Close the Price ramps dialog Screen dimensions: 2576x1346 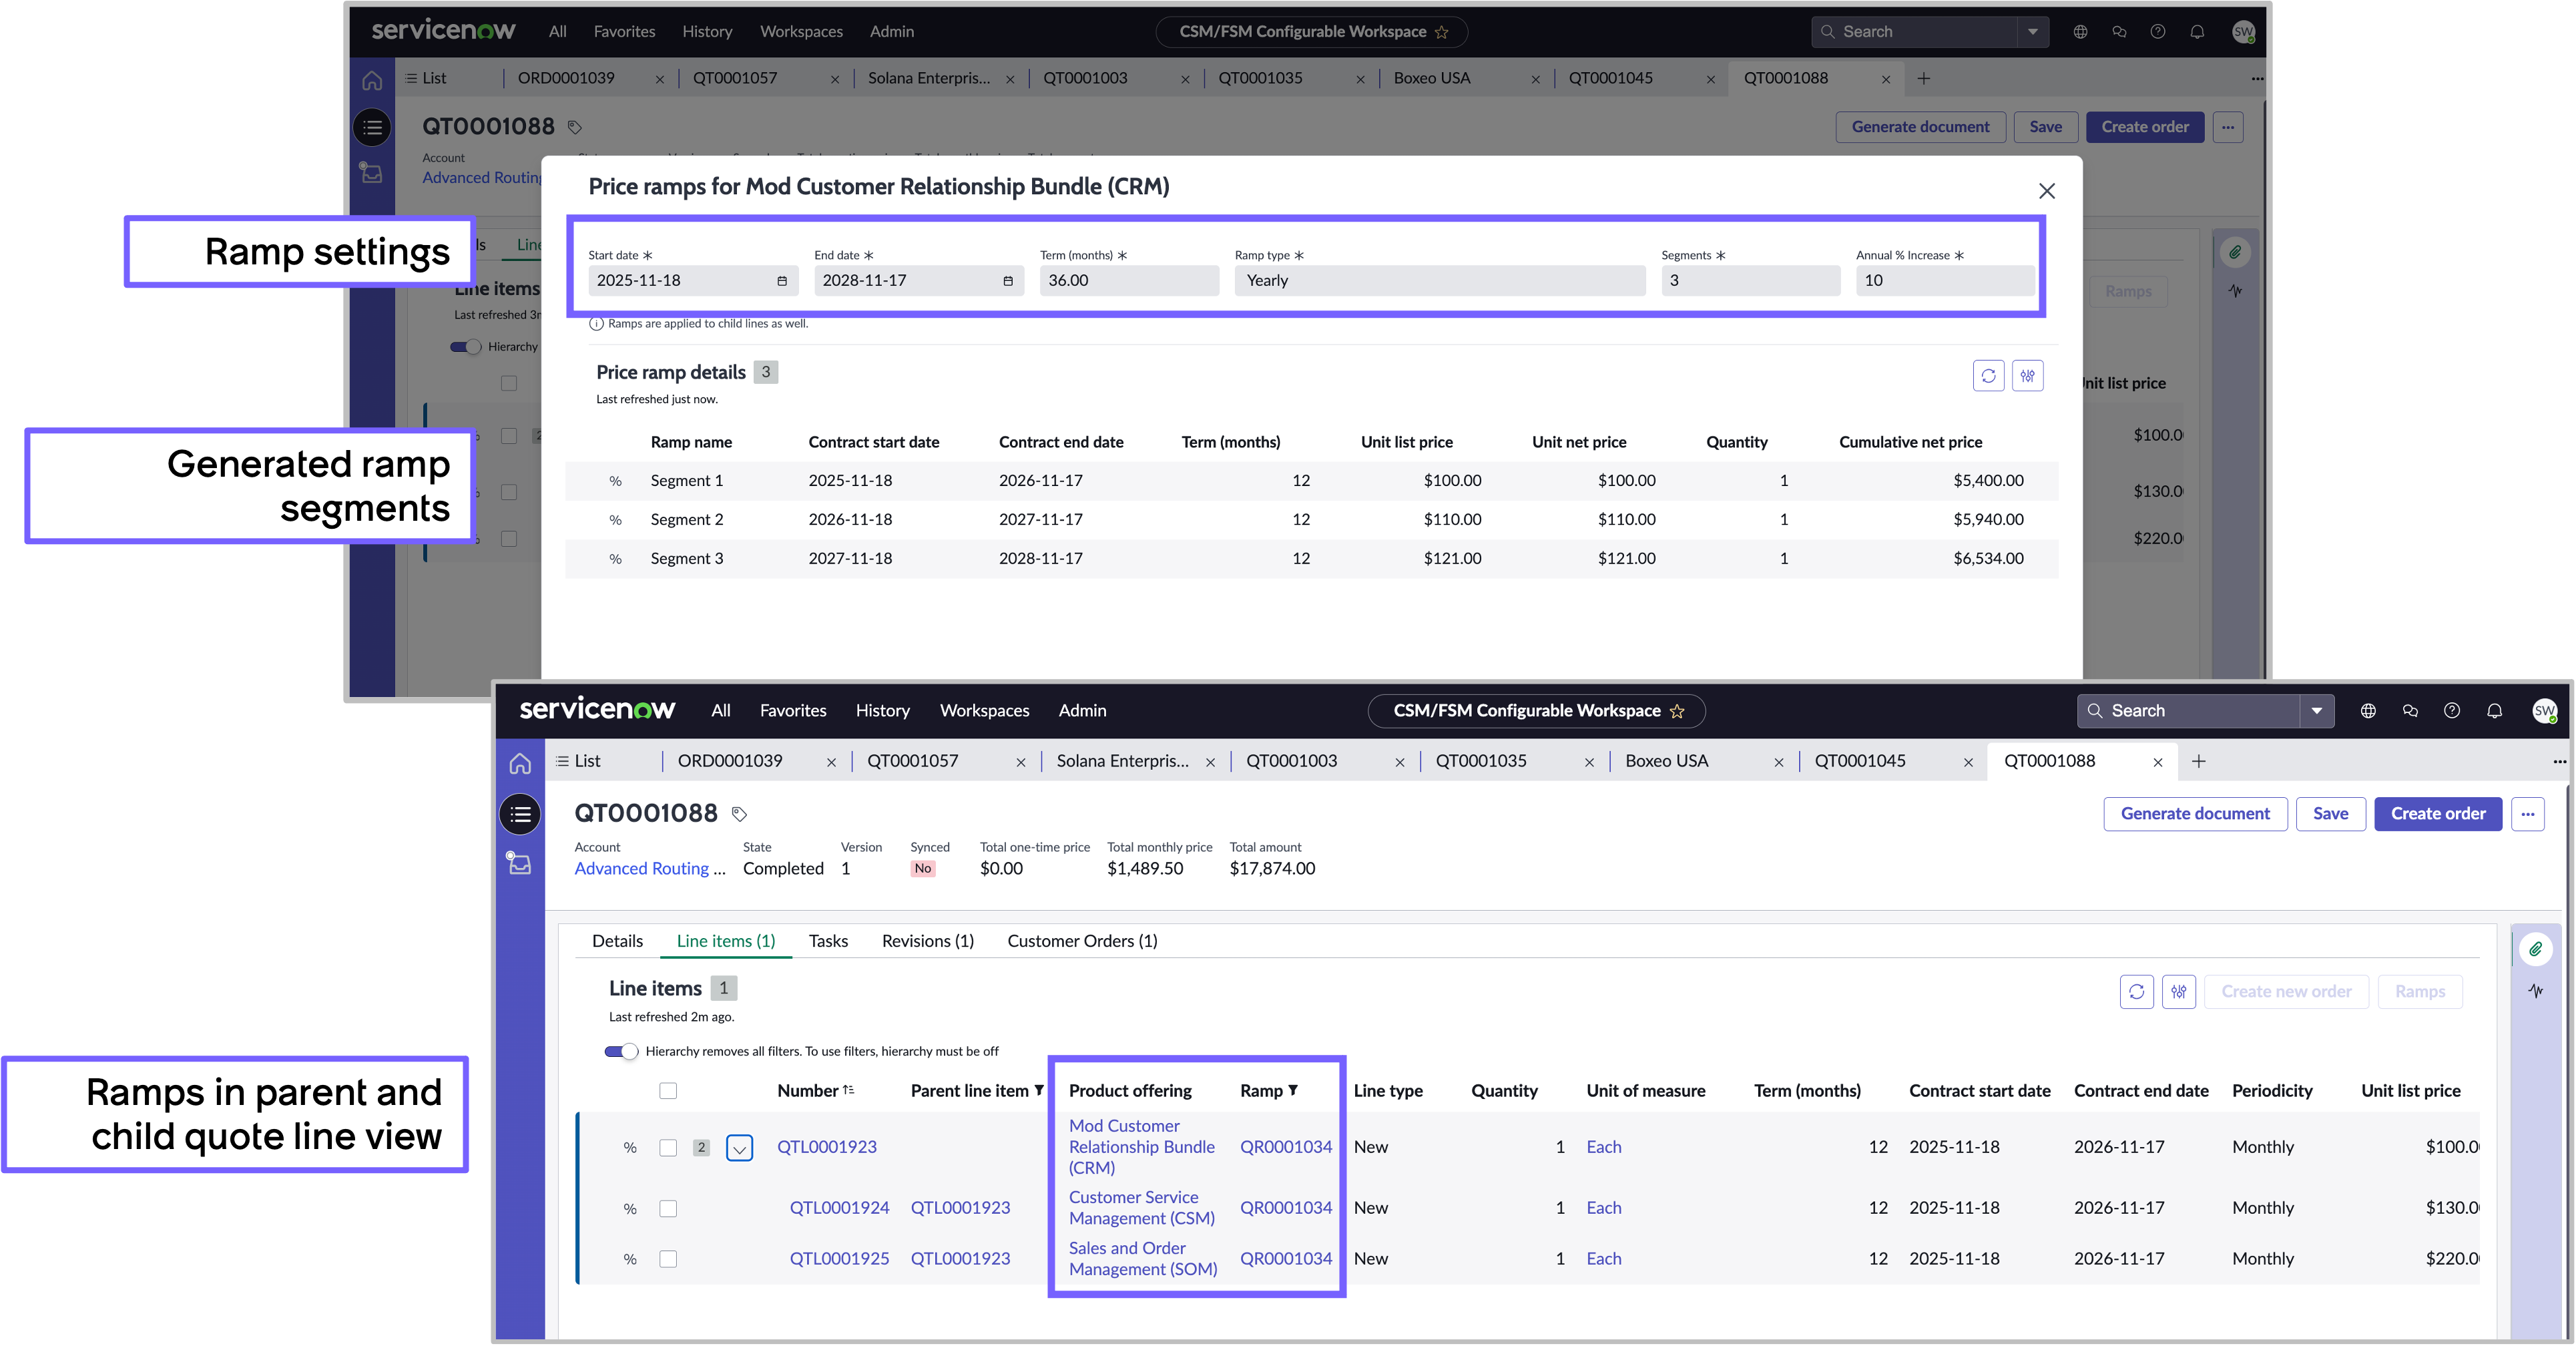(x=2047, y=191)
